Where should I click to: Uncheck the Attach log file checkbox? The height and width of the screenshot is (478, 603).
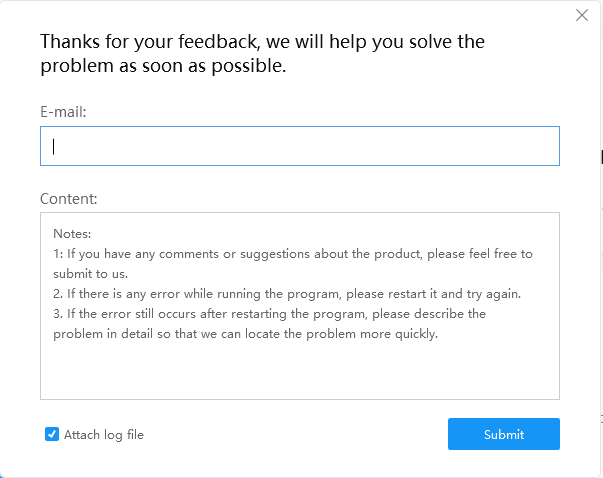(52, 434)
